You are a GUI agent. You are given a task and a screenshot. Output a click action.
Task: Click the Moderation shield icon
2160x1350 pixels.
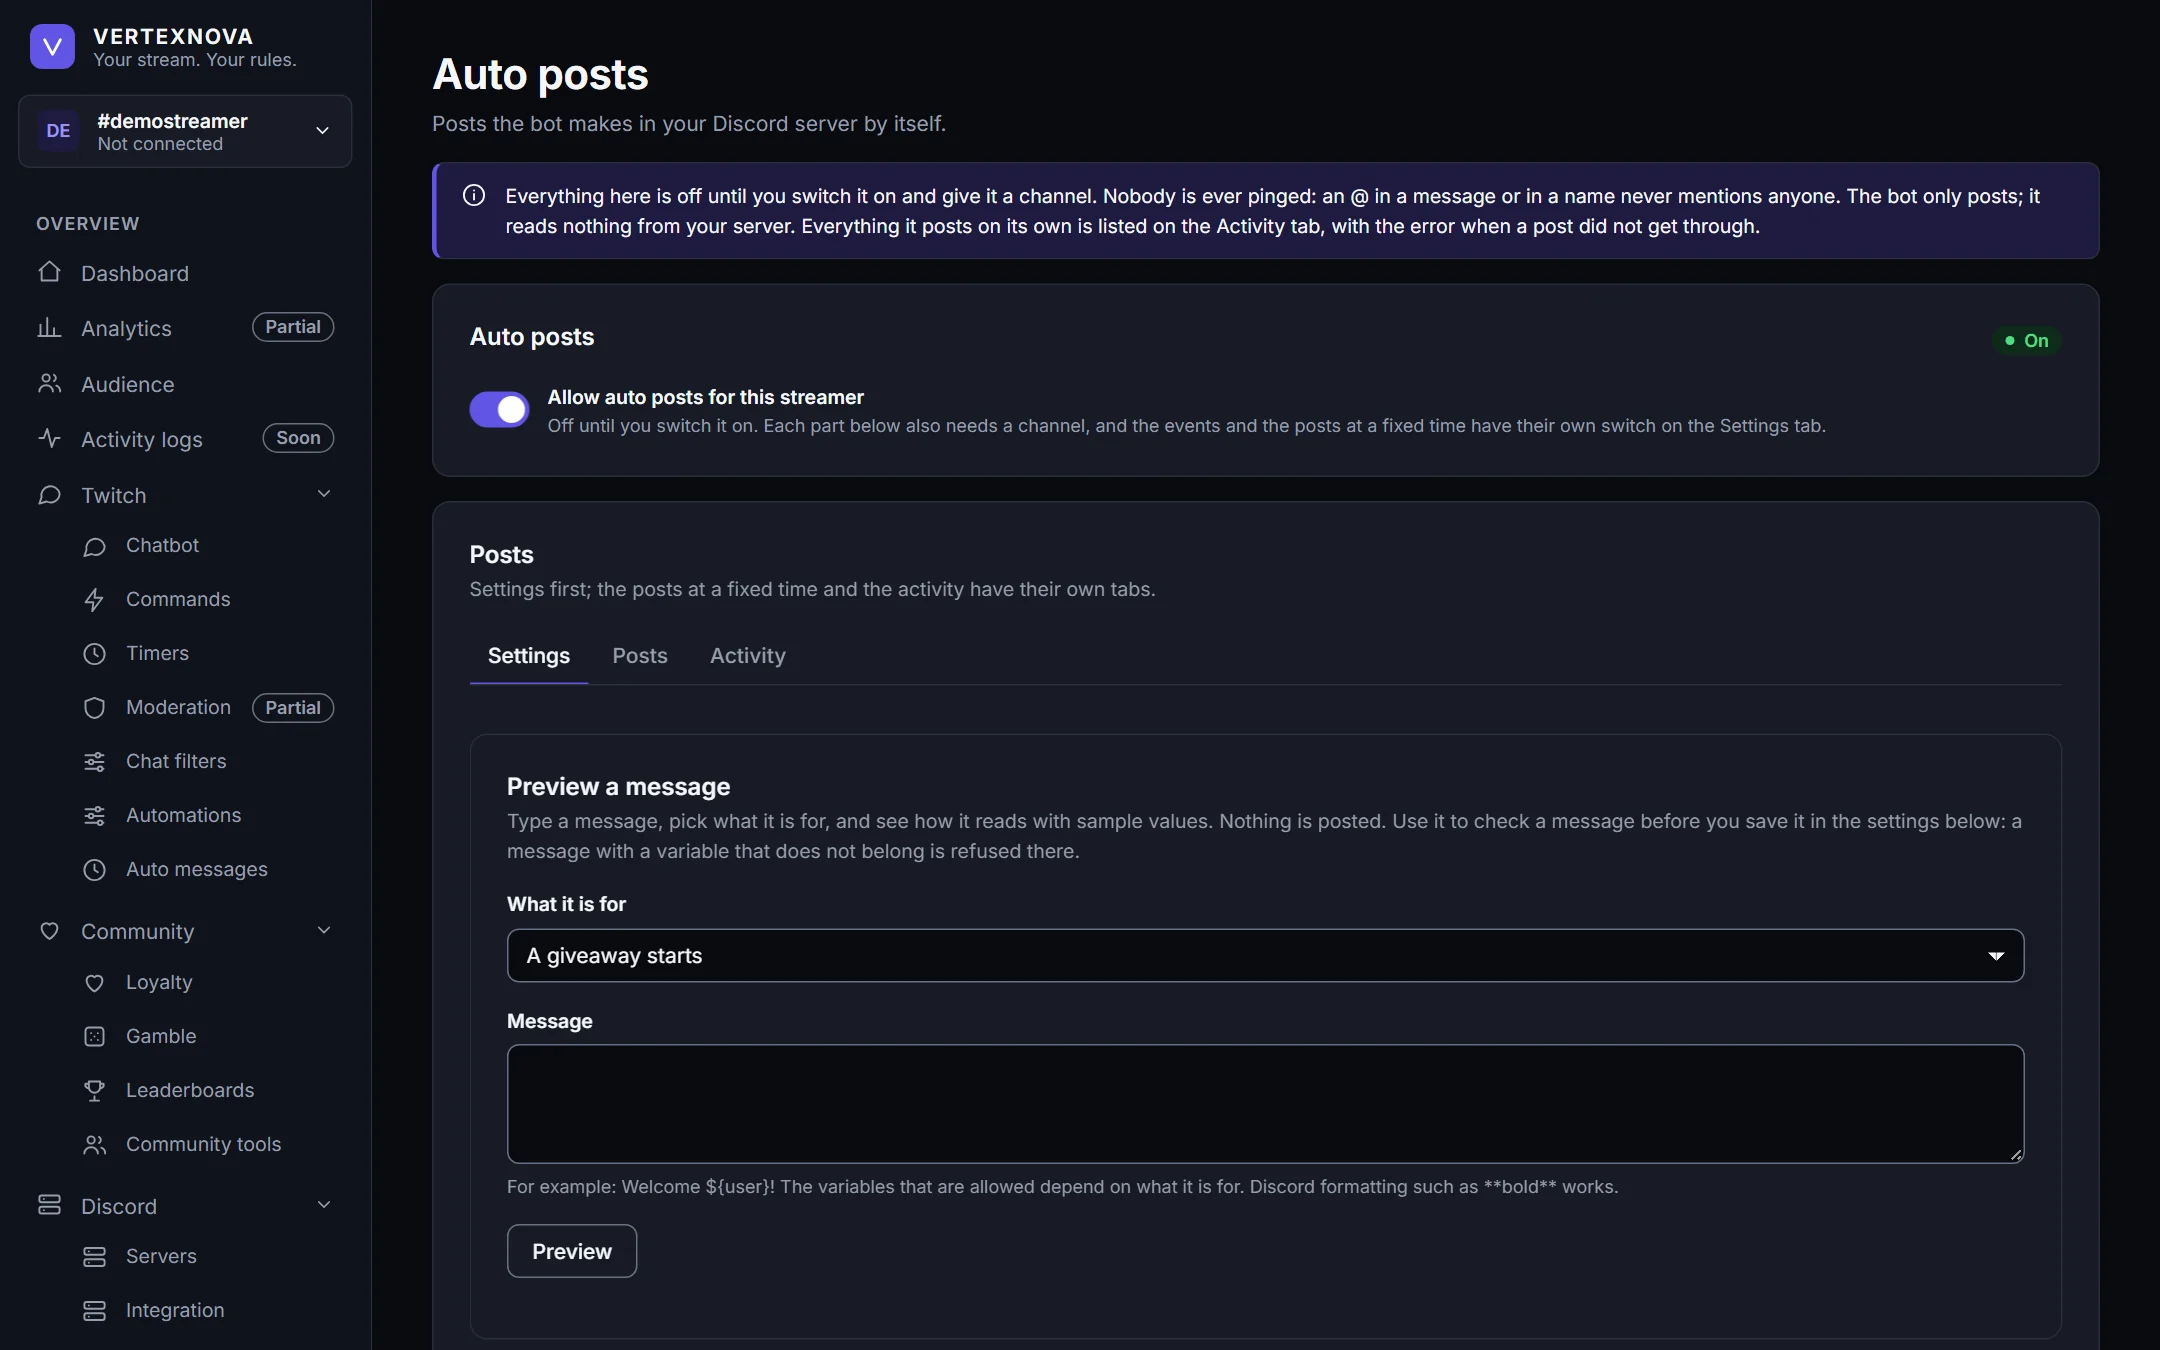coord(94,708)
